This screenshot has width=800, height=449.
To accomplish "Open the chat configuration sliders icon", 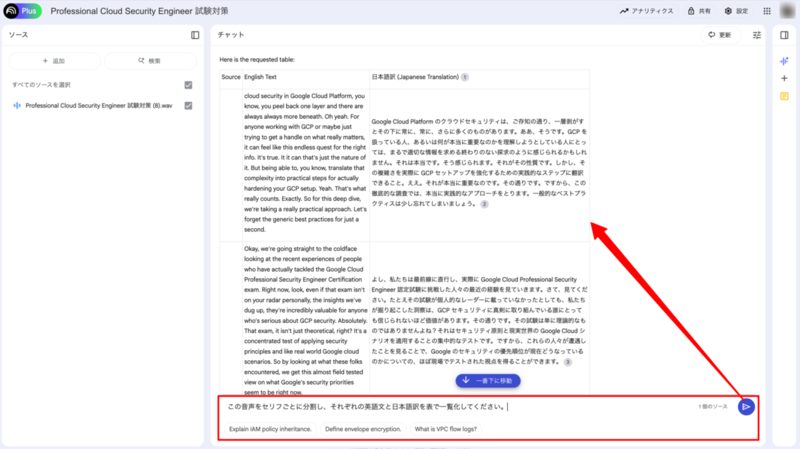I will [x=757, y=35].
